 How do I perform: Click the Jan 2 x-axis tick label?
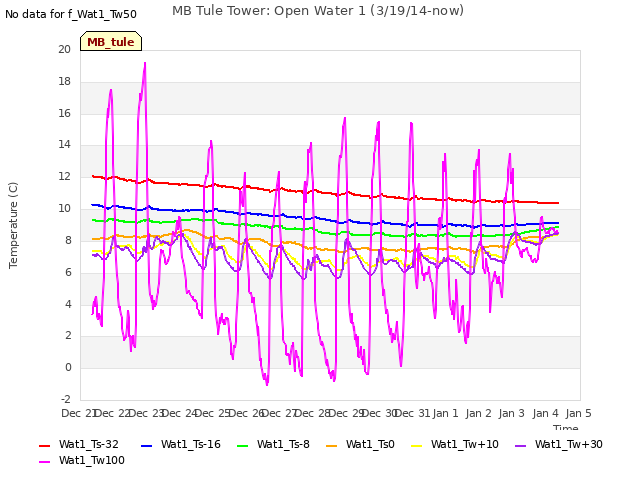(x=479, y=413)
